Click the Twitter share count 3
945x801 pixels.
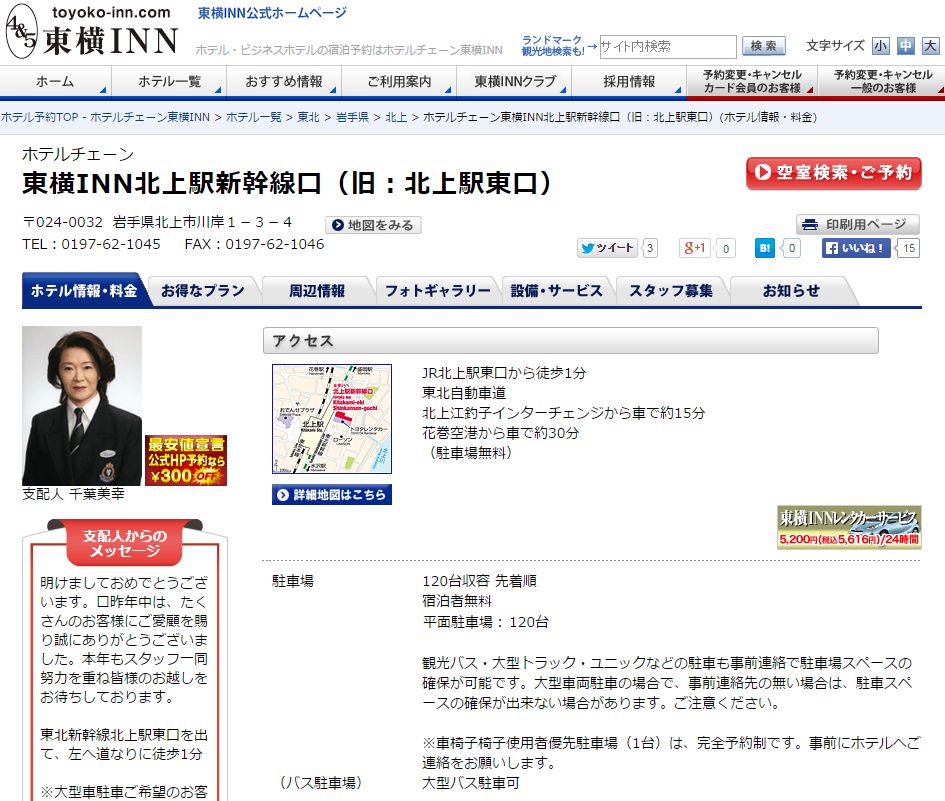(650, 248)
